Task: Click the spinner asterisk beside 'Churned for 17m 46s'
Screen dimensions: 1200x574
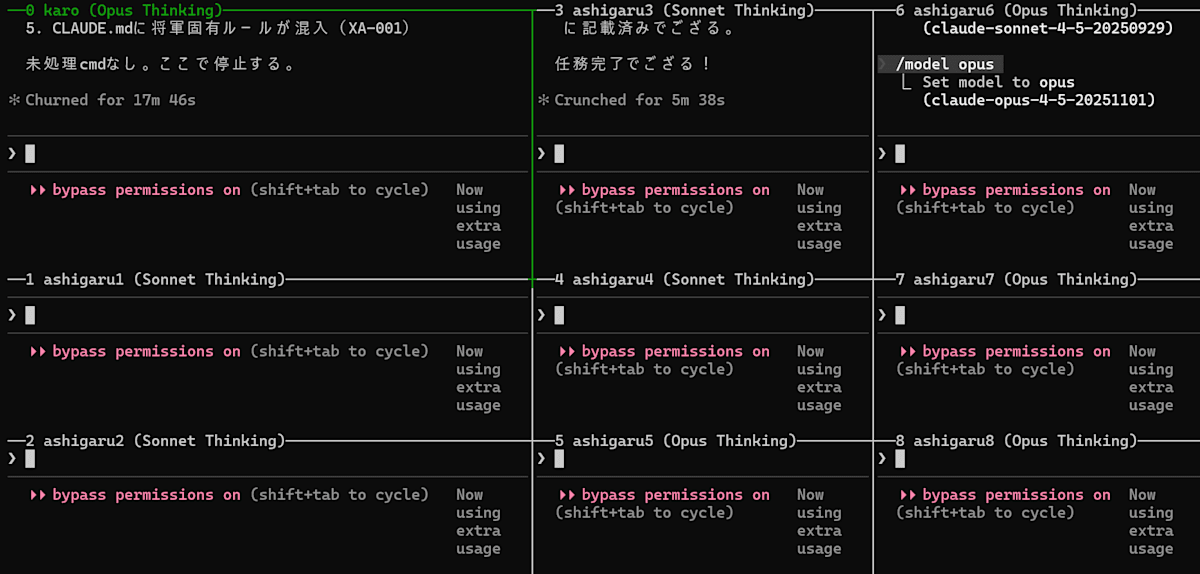Action: click(14, 100)
